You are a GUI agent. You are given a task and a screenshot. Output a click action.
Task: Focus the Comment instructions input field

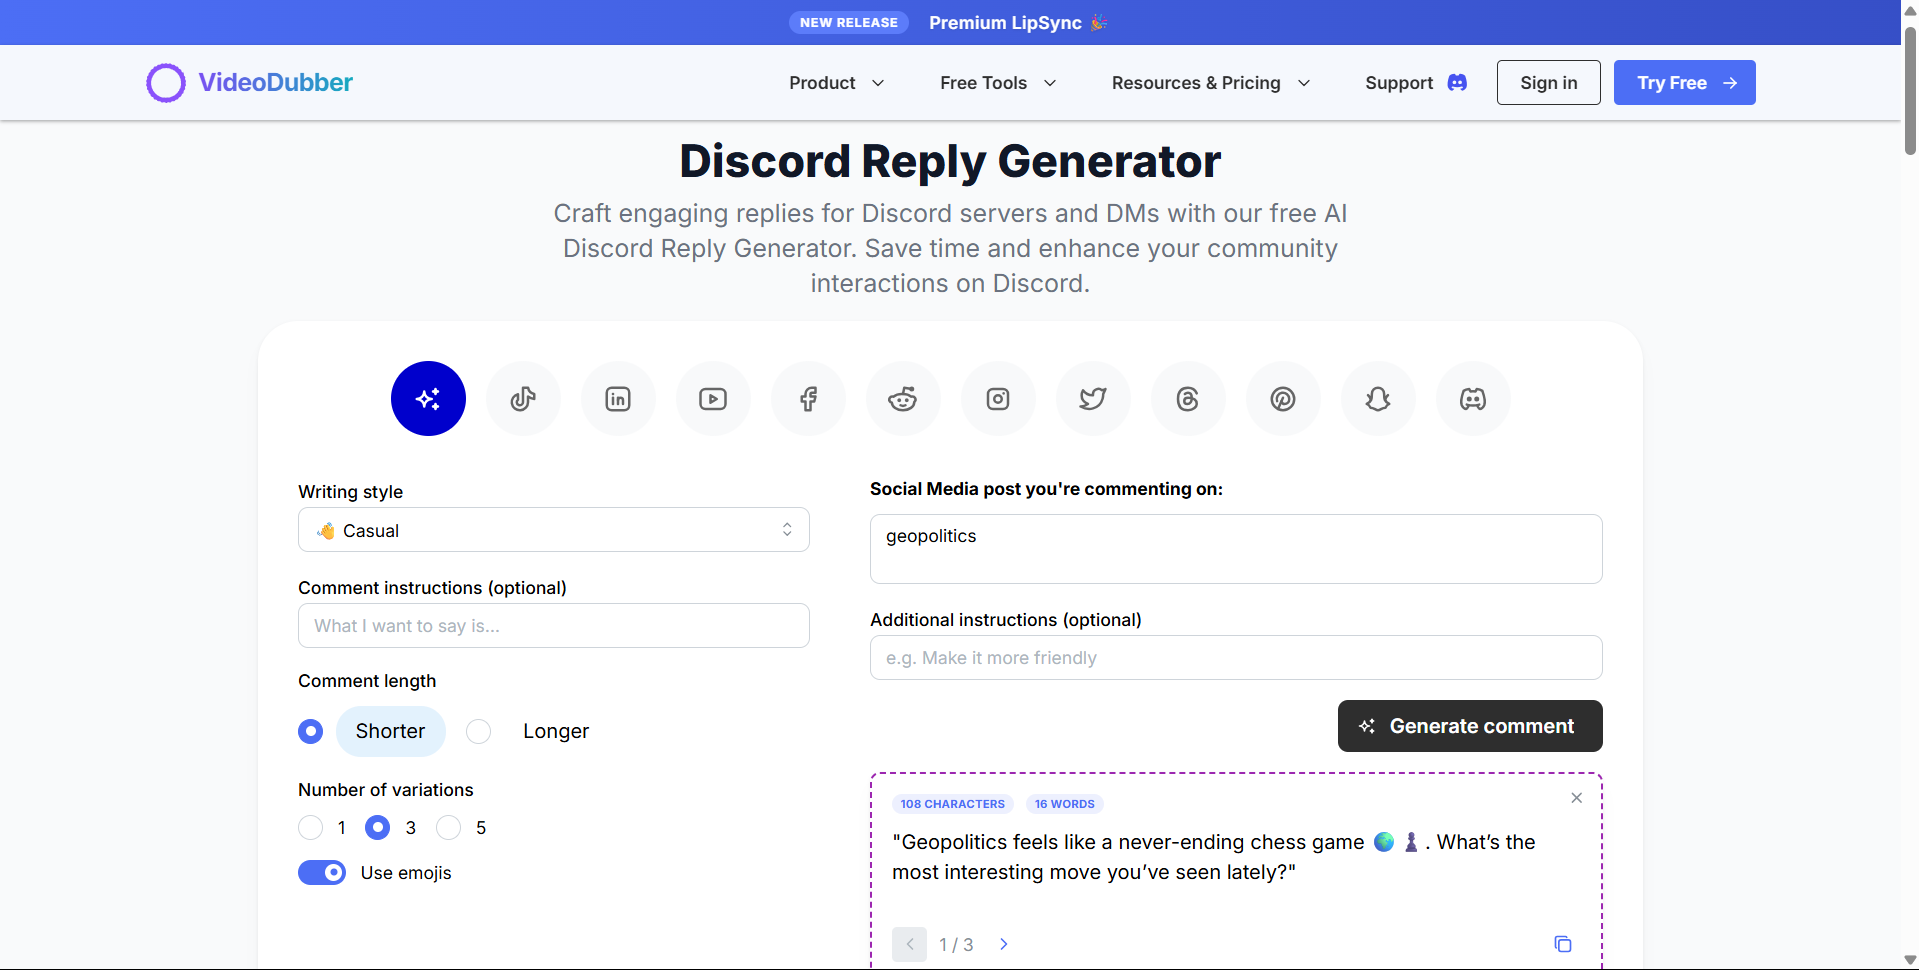554,626
